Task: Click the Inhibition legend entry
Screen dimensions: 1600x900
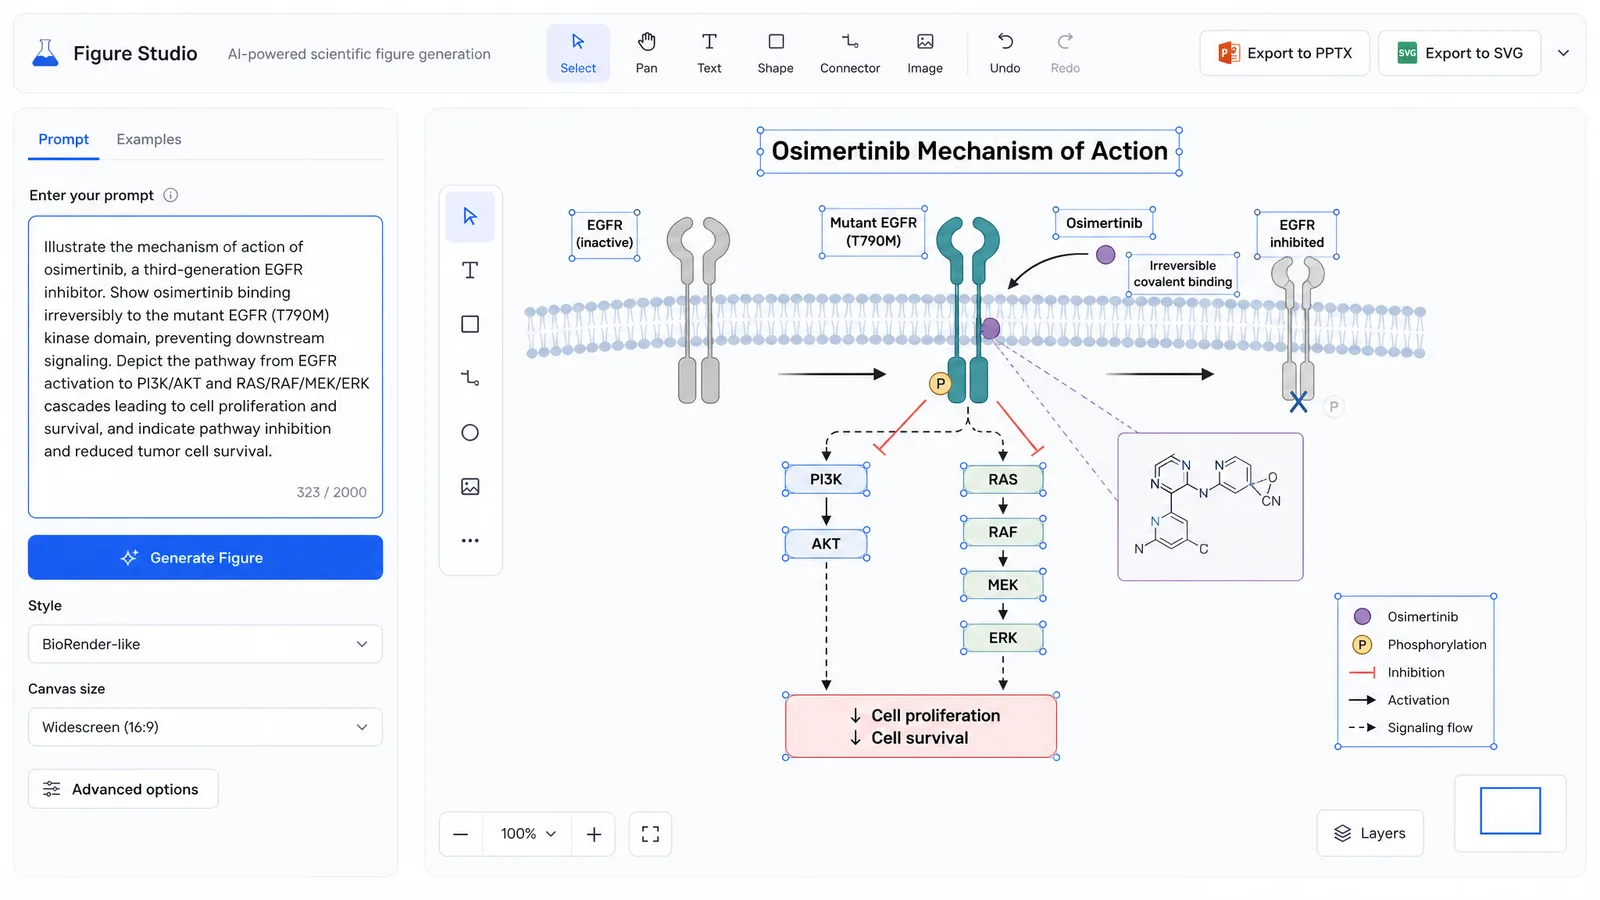Action: (1397, 673)
